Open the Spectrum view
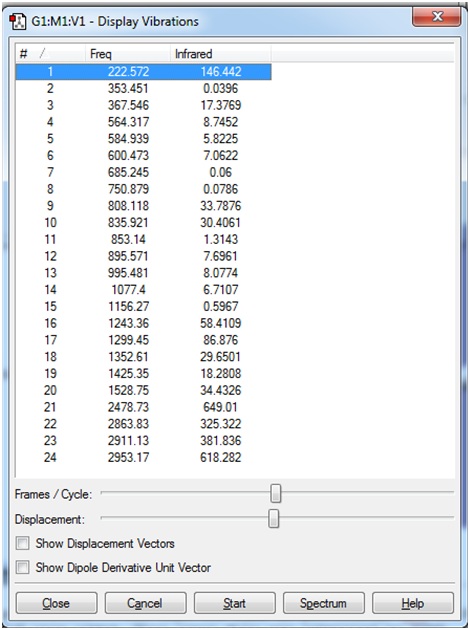Image resolution: width=468 pixels, height=629 pixels. (324, 603)
